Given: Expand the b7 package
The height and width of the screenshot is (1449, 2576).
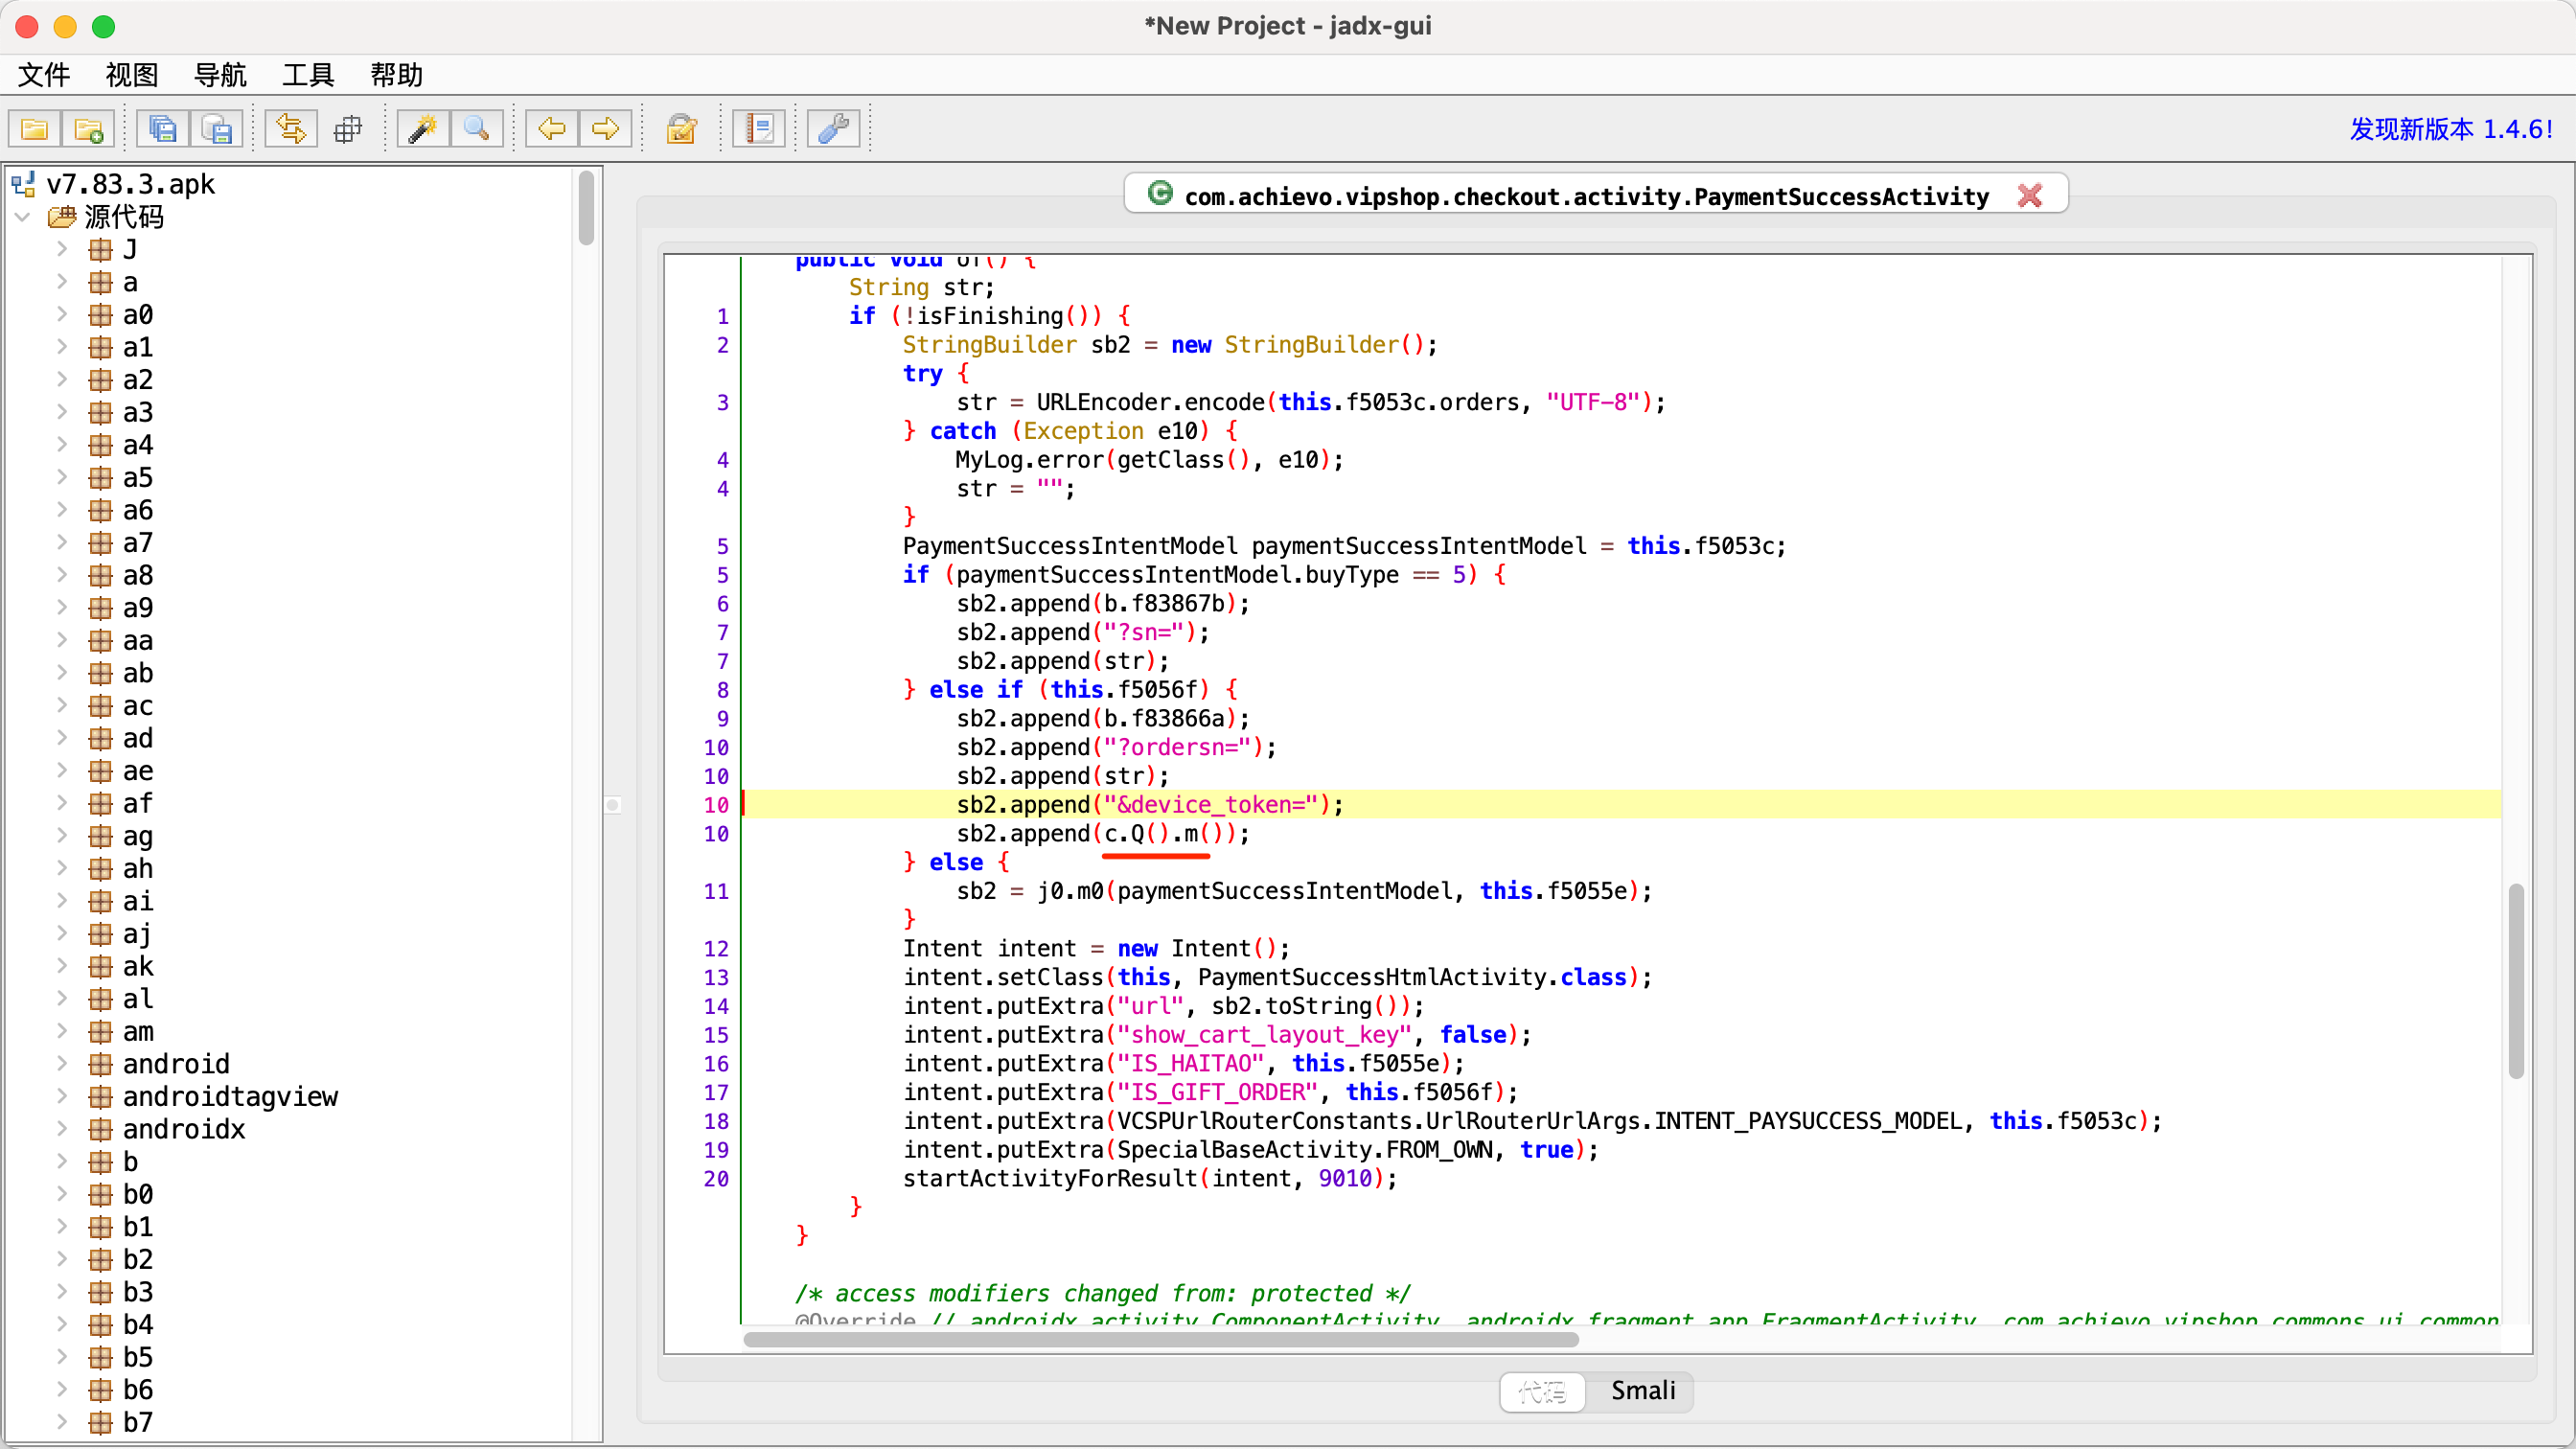Looking at the screenshot, I should (x=62, y=1422).
